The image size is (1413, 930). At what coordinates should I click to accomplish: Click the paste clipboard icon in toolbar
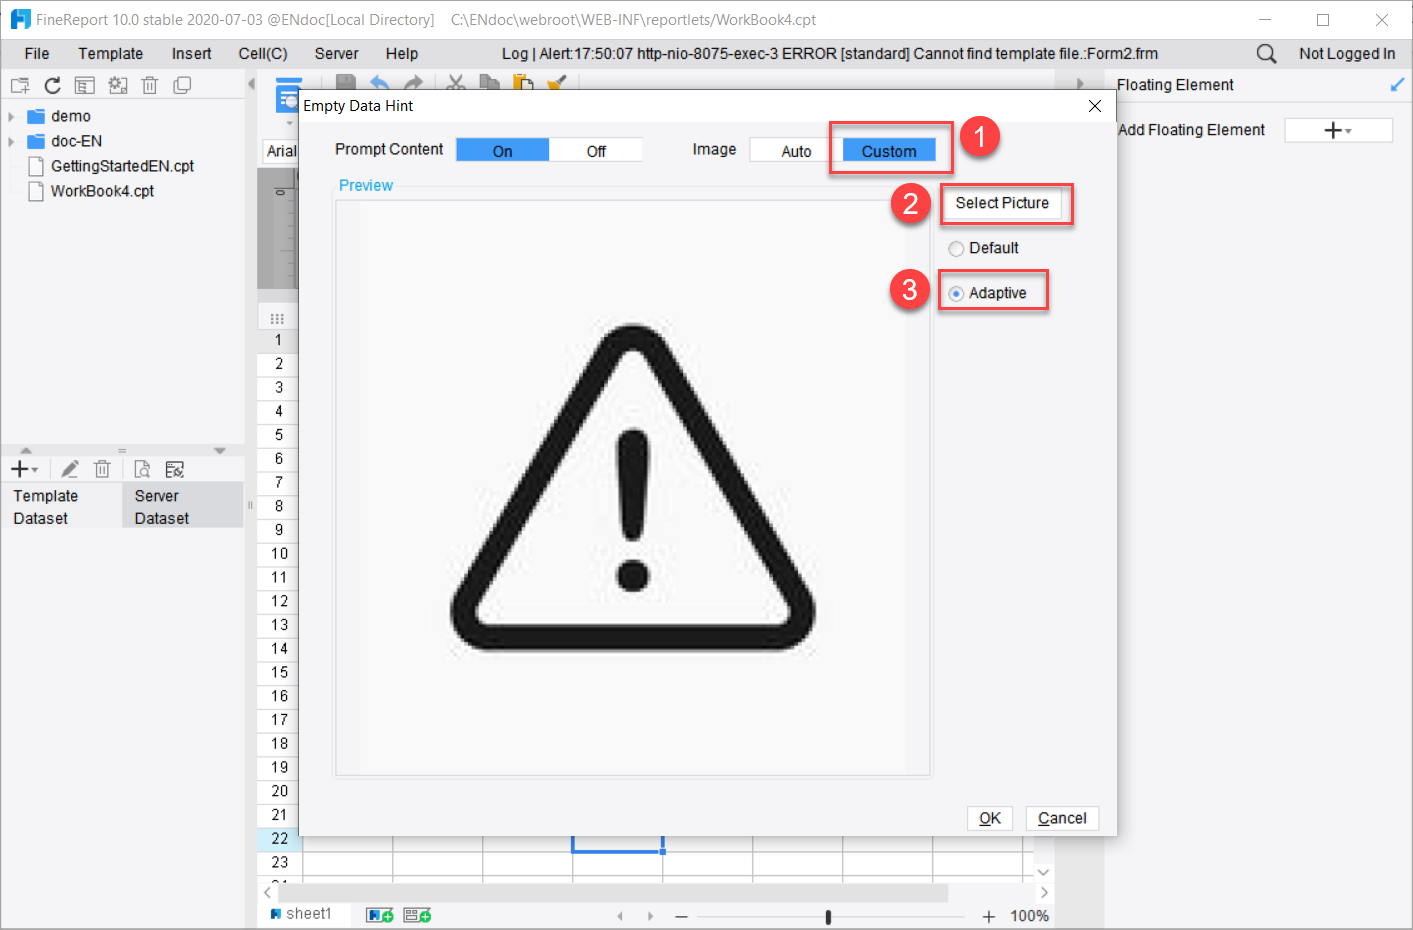[x=523, y=83]
